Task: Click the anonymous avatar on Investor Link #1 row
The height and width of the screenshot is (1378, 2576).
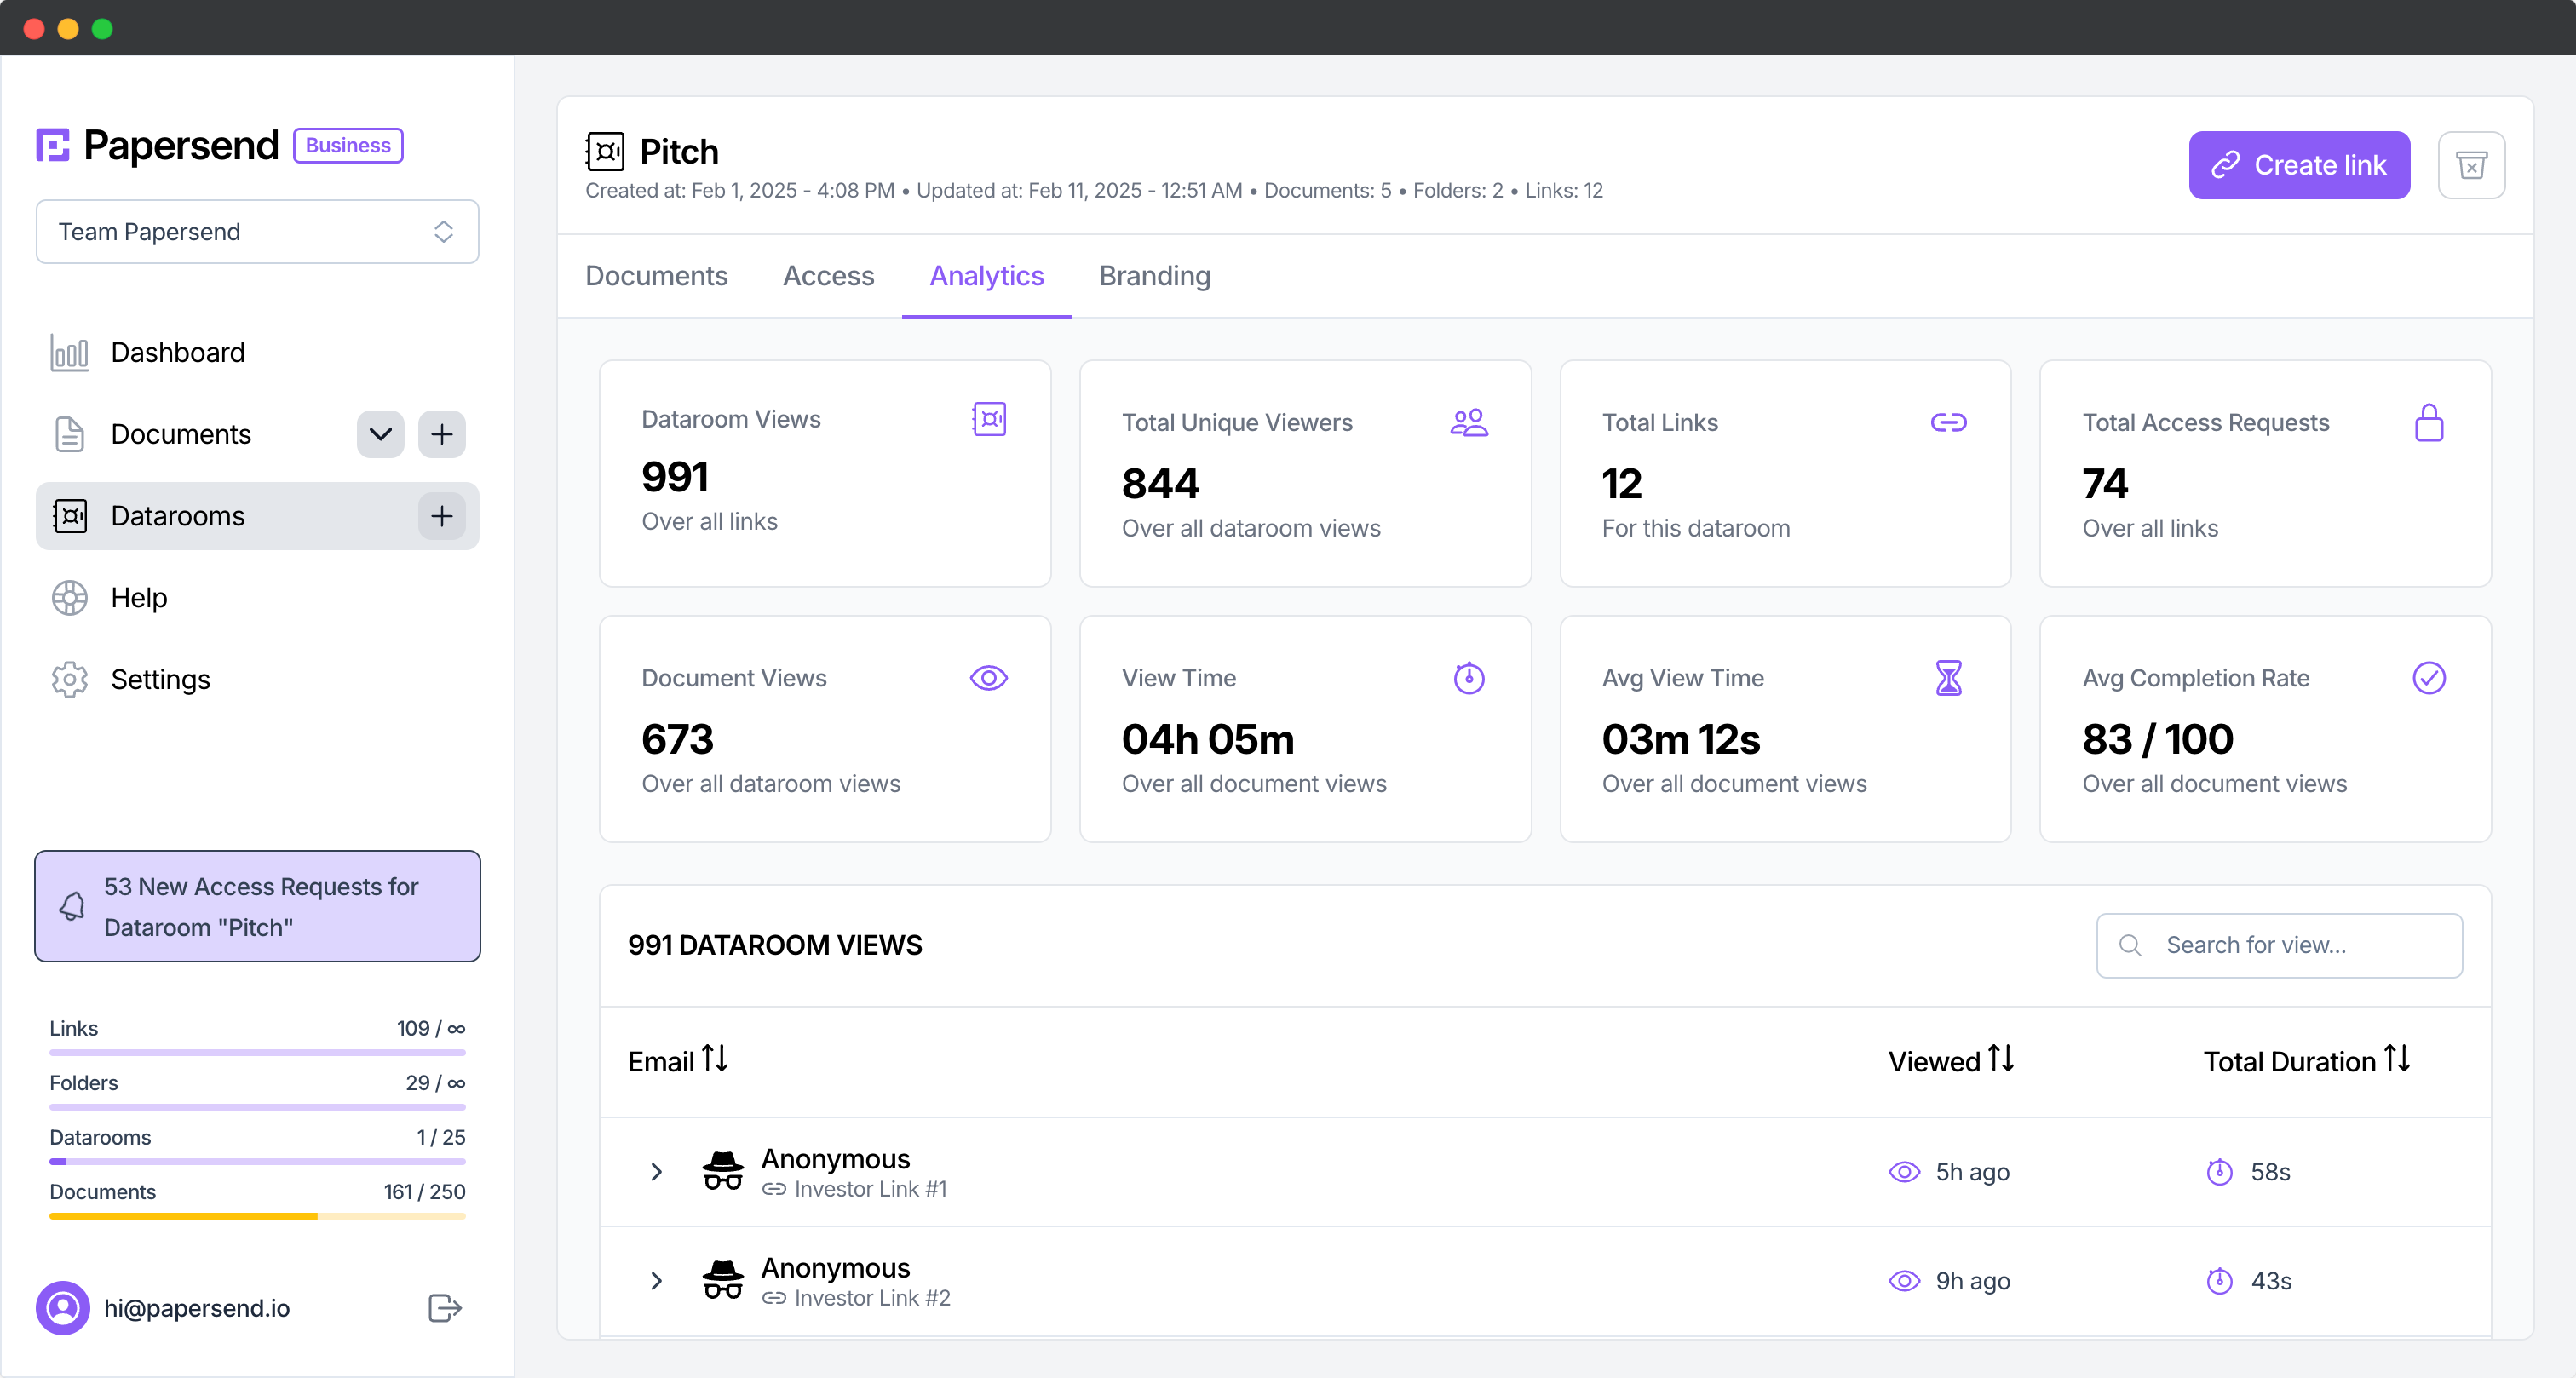Action: (723, 1171)
